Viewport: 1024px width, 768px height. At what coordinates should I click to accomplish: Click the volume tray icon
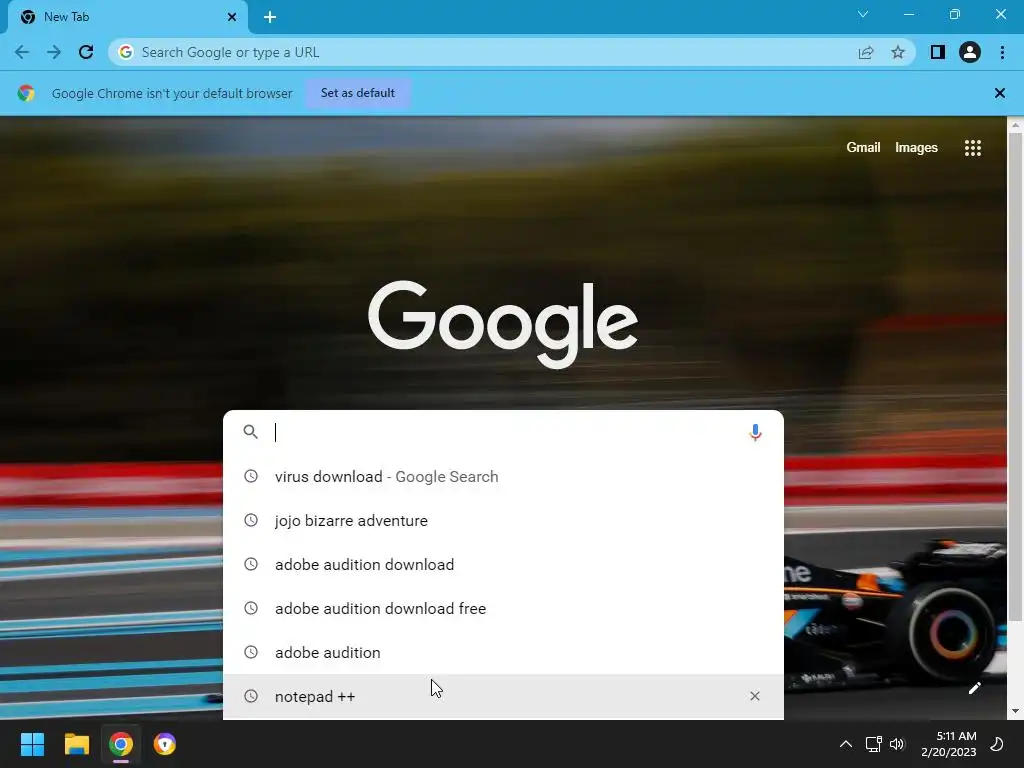[x=897, y=744]
